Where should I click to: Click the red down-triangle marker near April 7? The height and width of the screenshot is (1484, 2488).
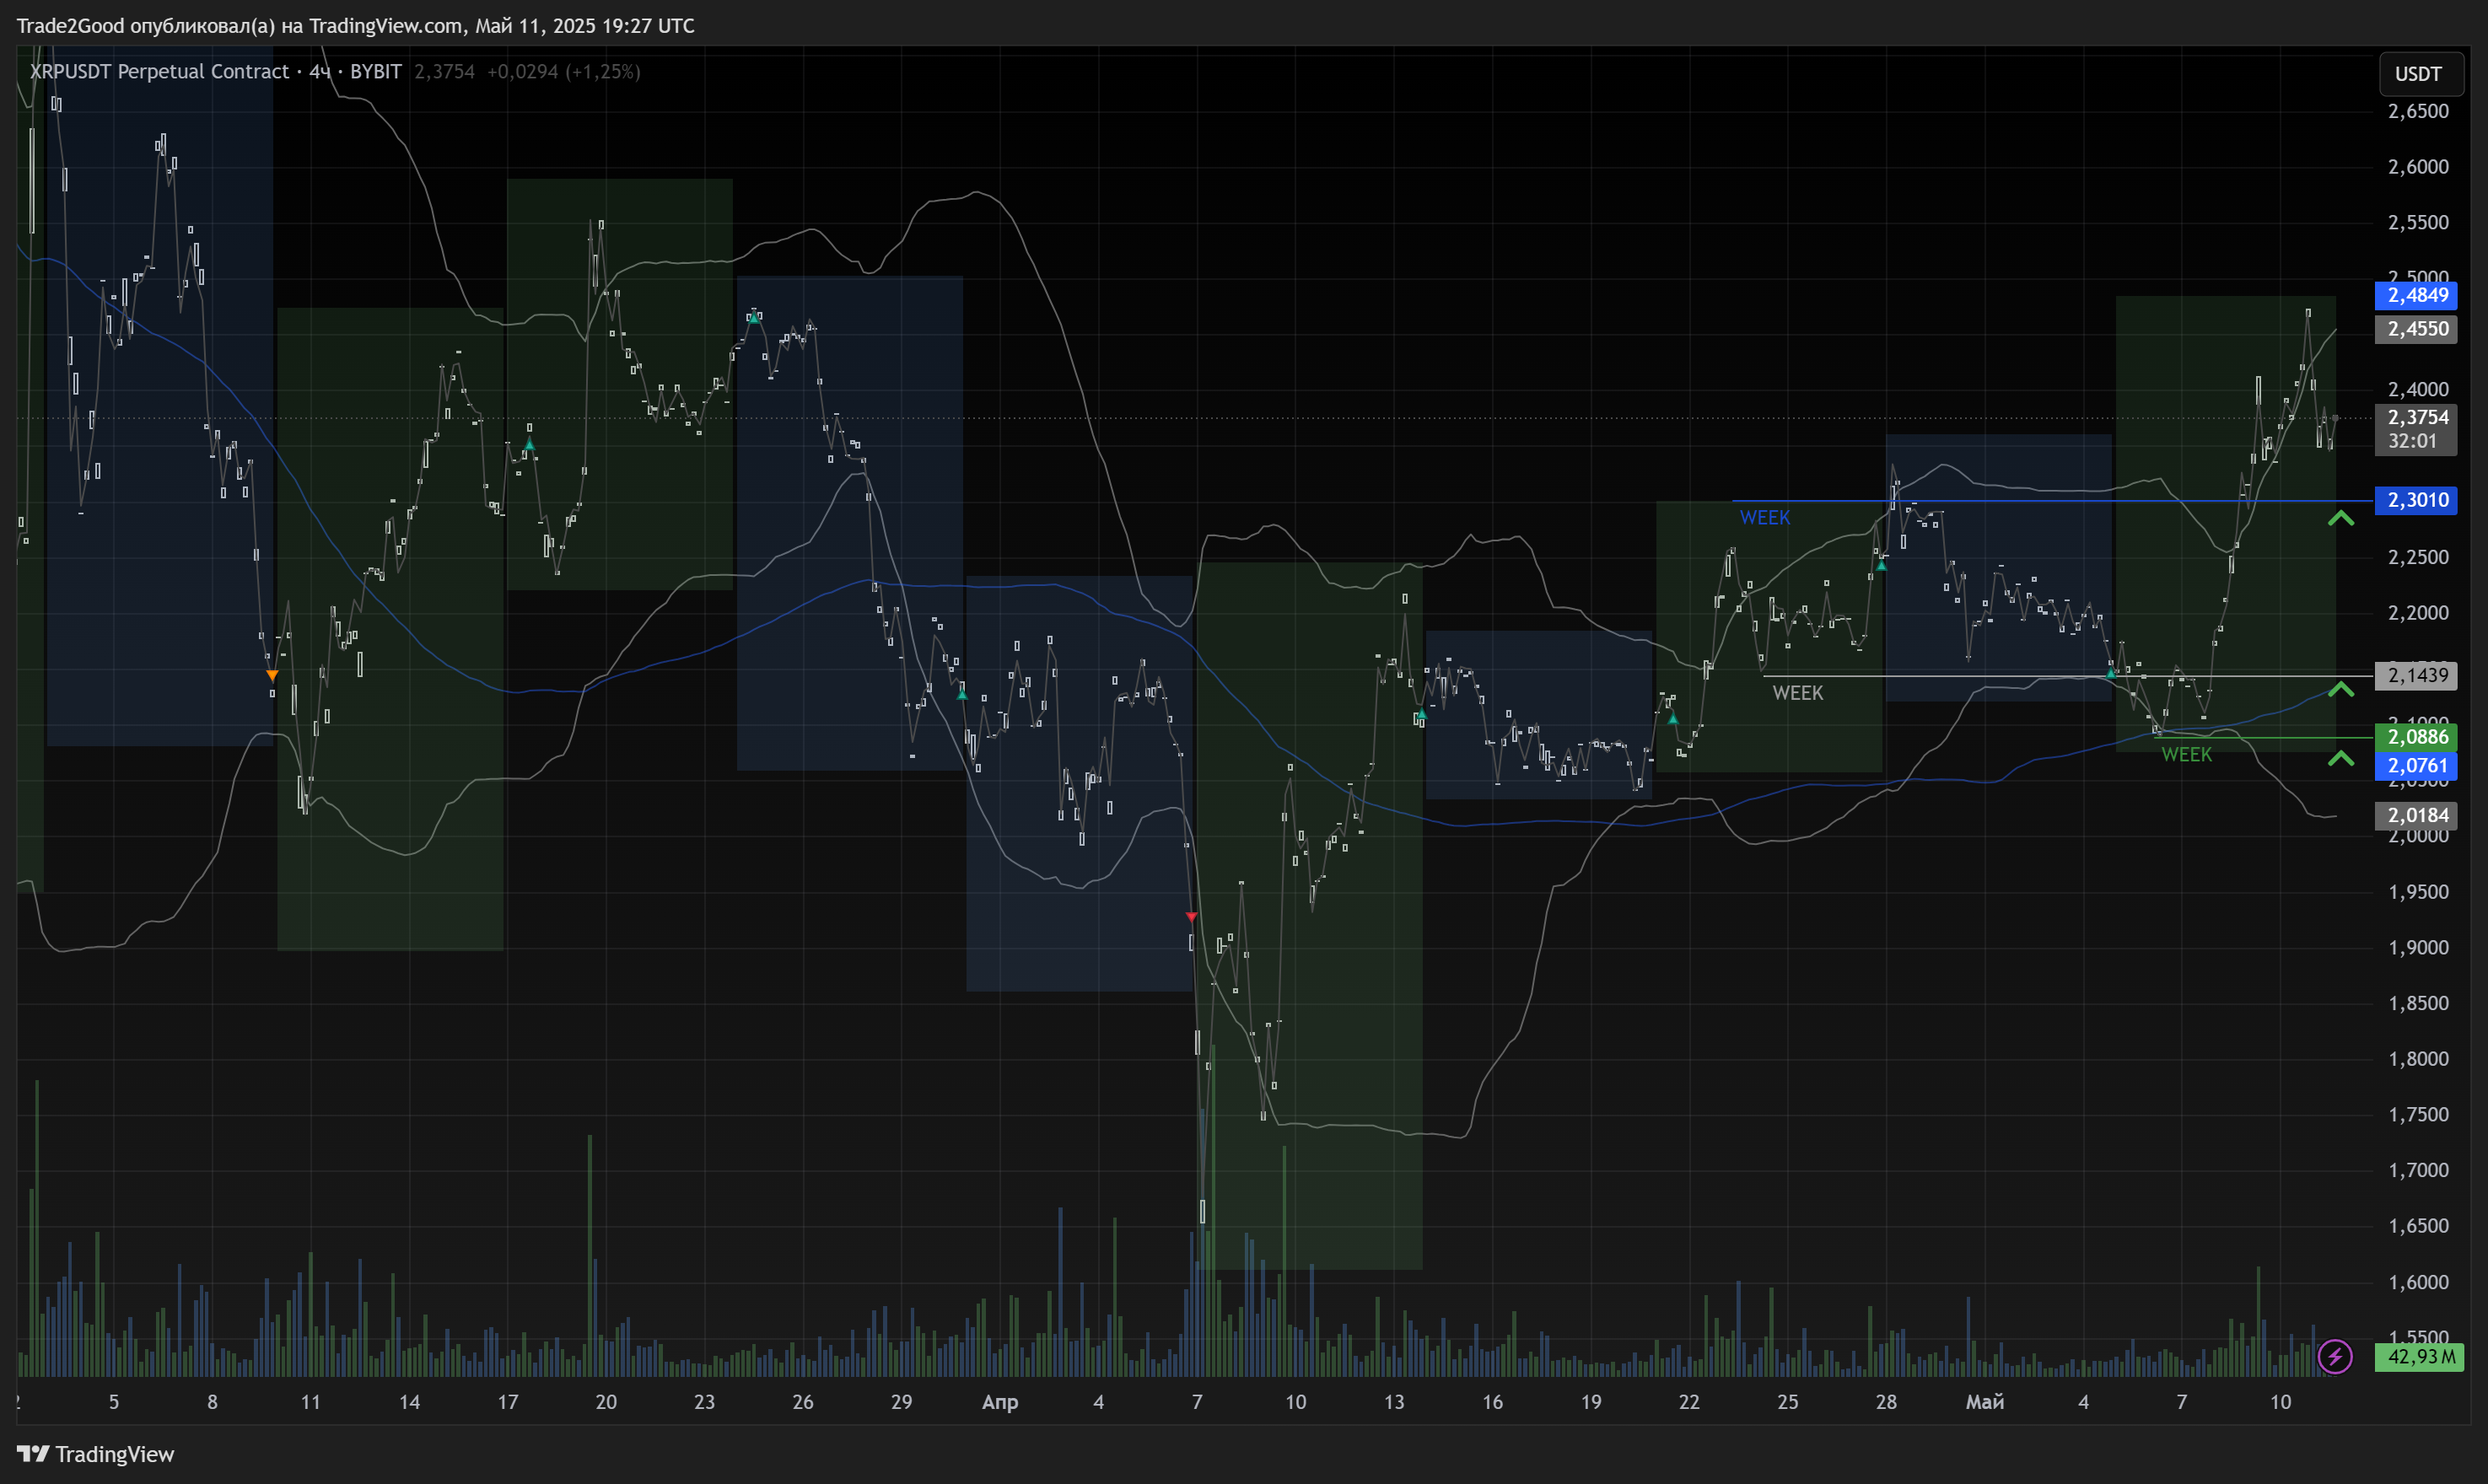point(1191,917)
